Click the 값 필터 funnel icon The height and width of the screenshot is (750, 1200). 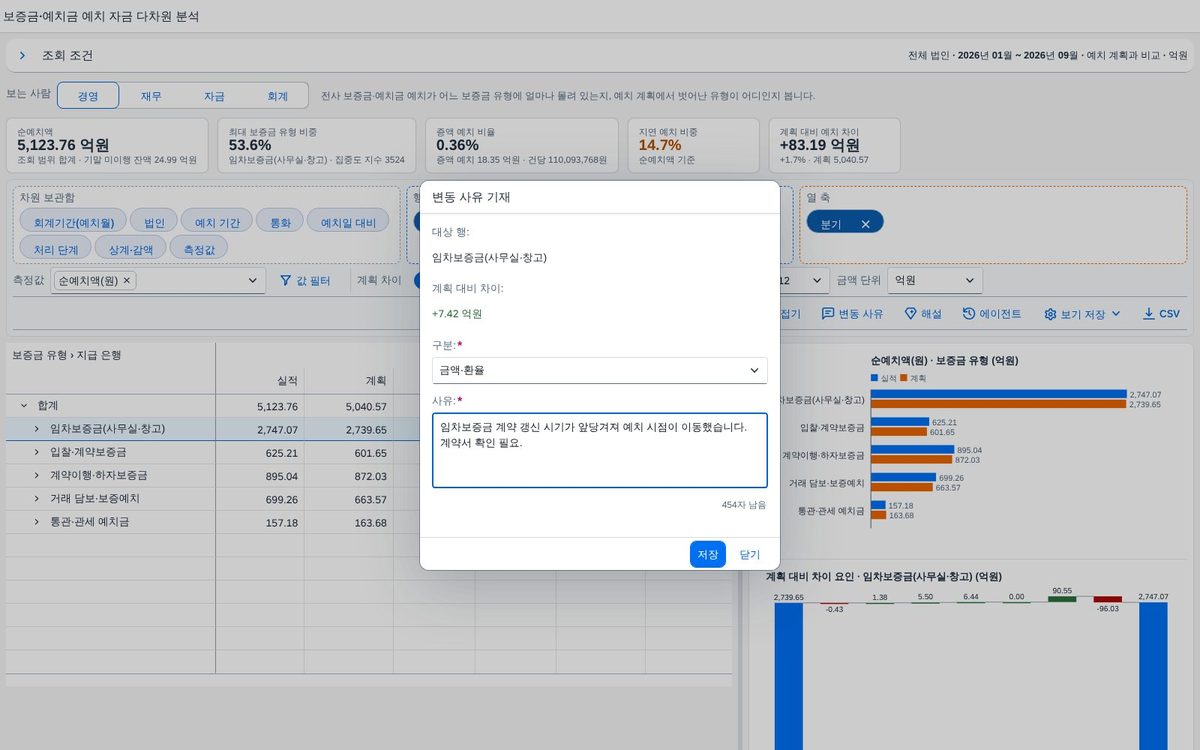[285, 281]
